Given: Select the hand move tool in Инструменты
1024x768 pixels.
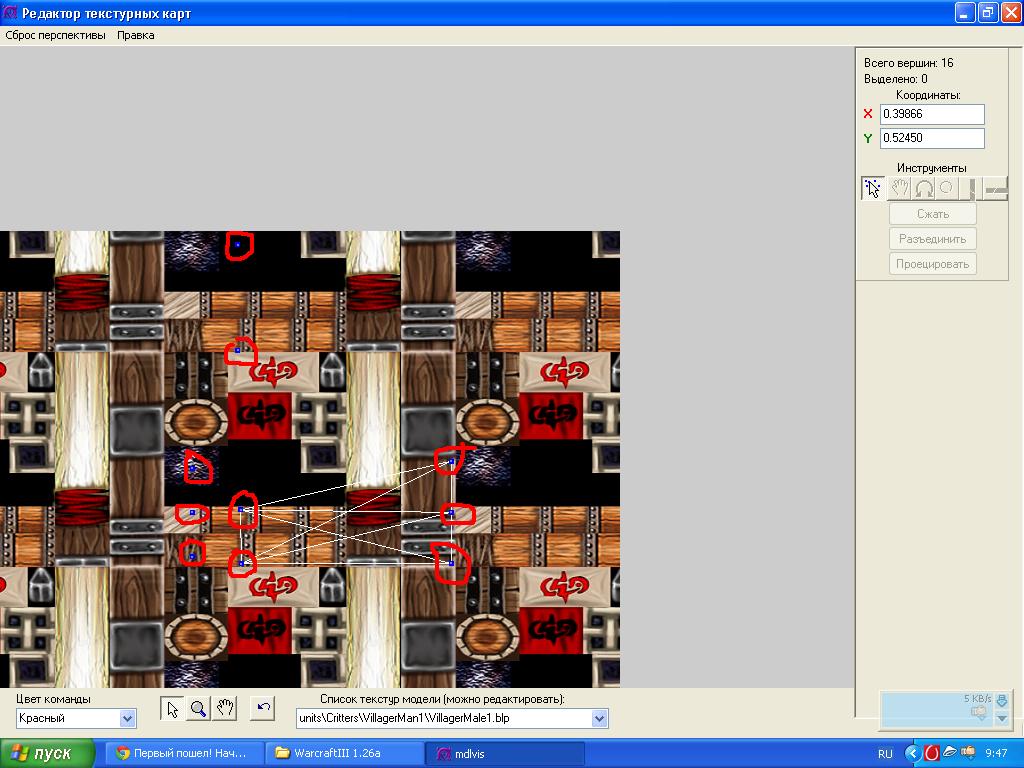Looking at the screenshot, I should pyautogui.click(x=899, y=189).
